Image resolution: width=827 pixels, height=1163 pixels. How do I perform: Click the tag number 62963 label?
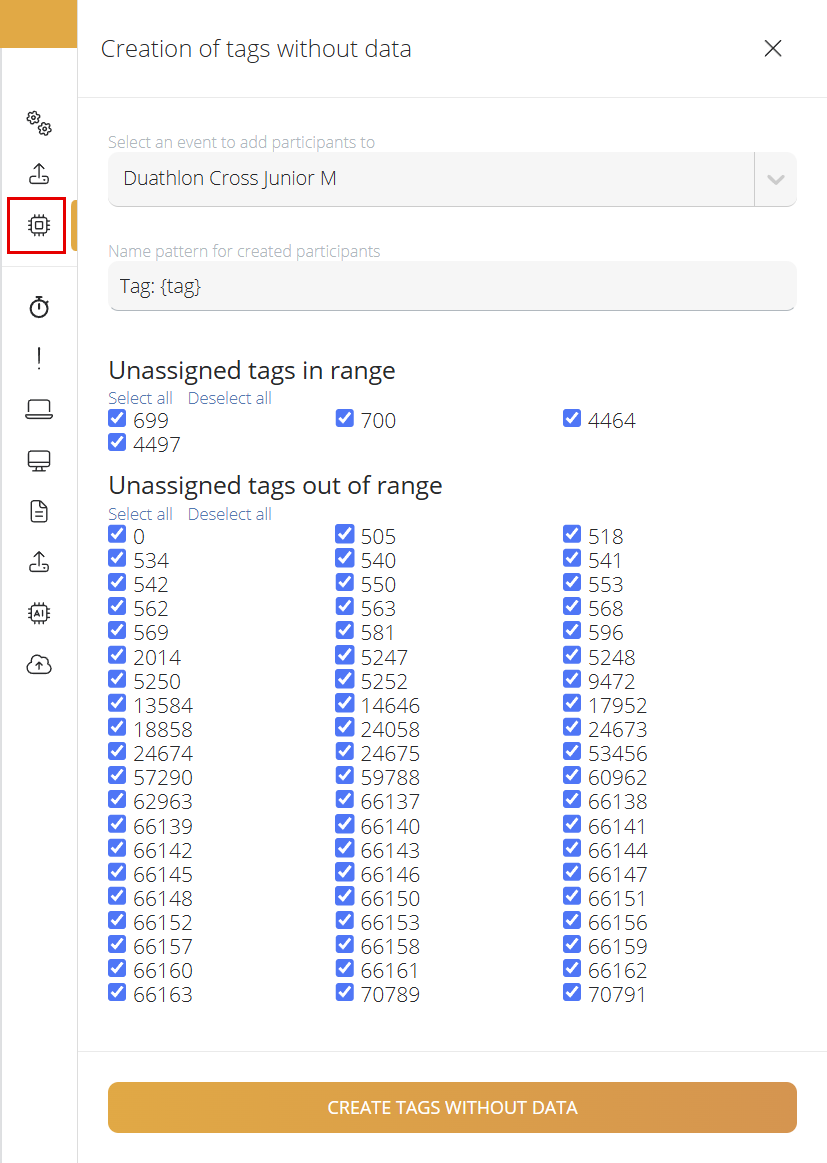point(163,802)
